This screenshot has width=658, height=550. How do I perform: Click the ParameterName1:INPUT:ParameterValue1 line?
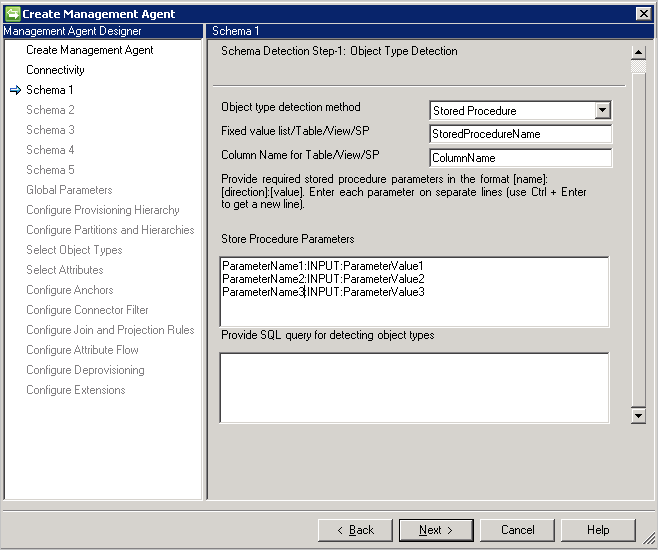(x=323, y=266)
